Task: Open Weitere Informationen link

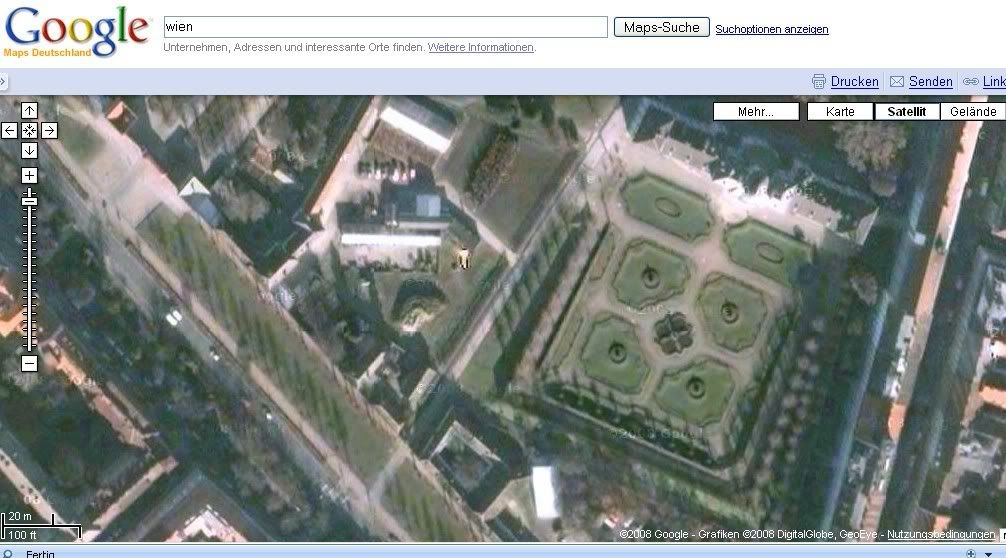Action: (481, 47)
